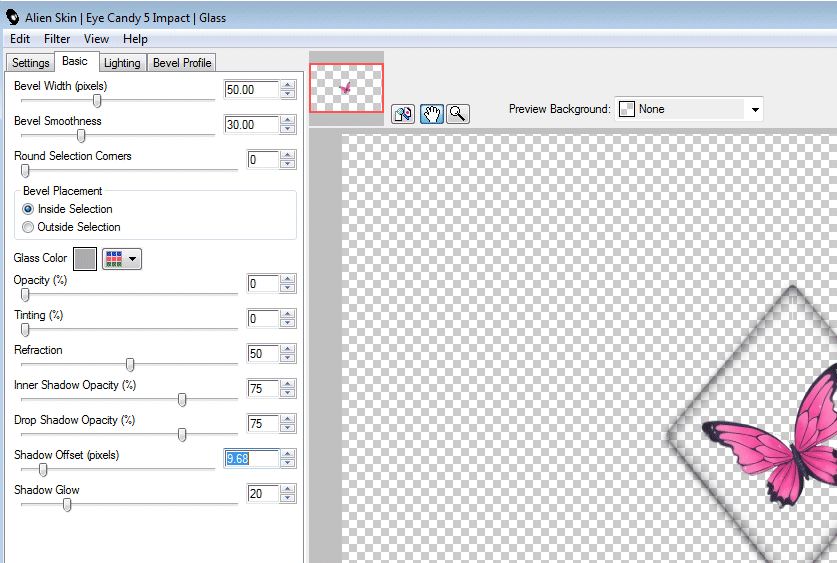Click the show original preview toggle icon
Image resolution: width=837 pixels, height=563 pixels.
click(403, 114)
